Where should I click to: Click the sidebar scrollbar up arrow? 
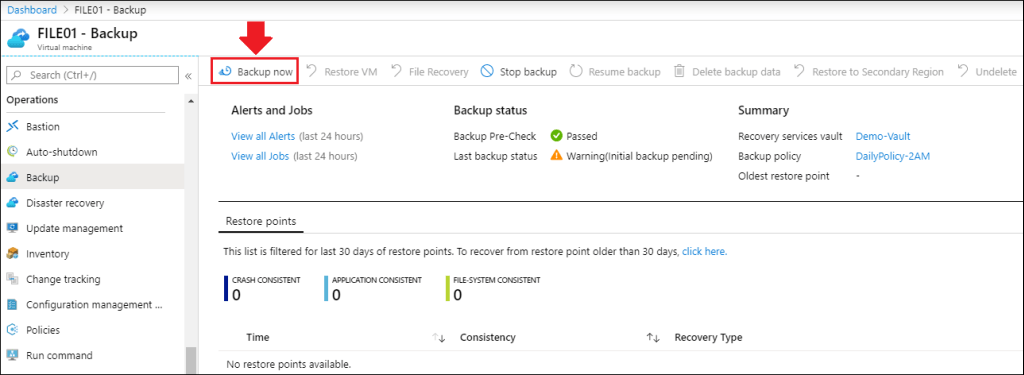(x=191, y=101)
